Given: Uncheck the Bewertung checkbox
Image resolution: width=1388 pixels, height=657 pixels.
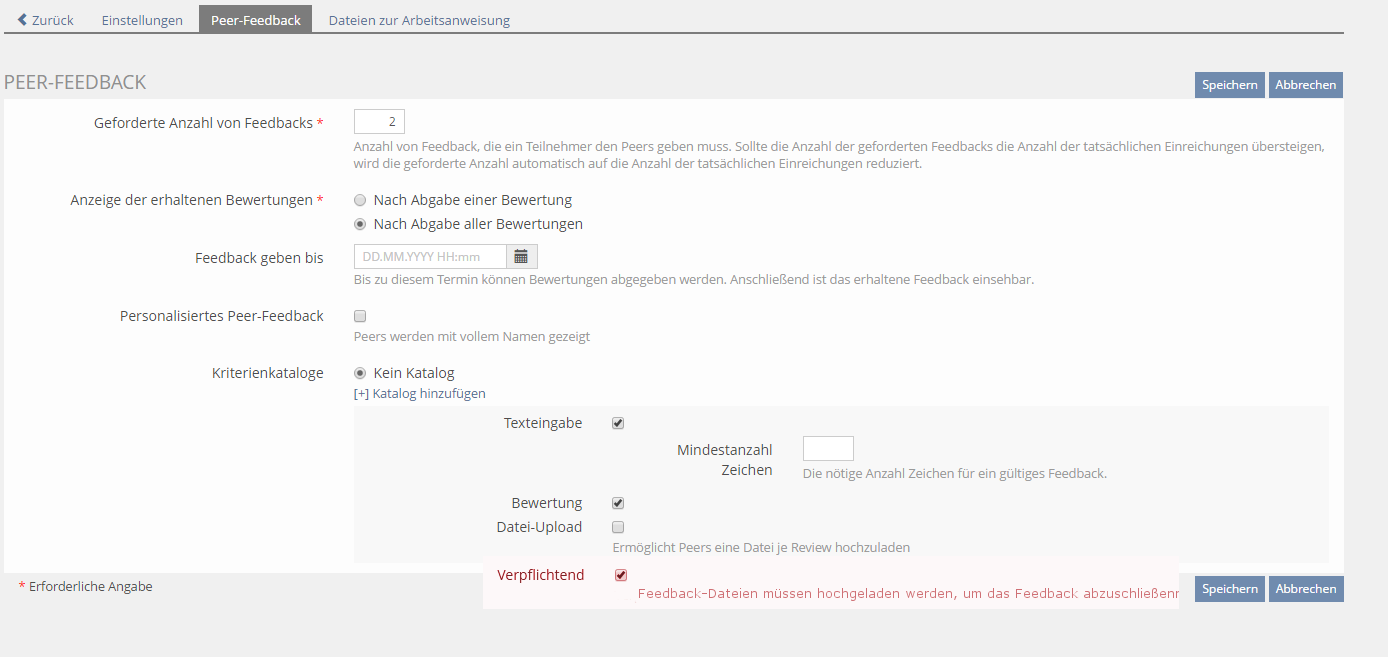Looking at the screenshot, I should coord(618,503).
